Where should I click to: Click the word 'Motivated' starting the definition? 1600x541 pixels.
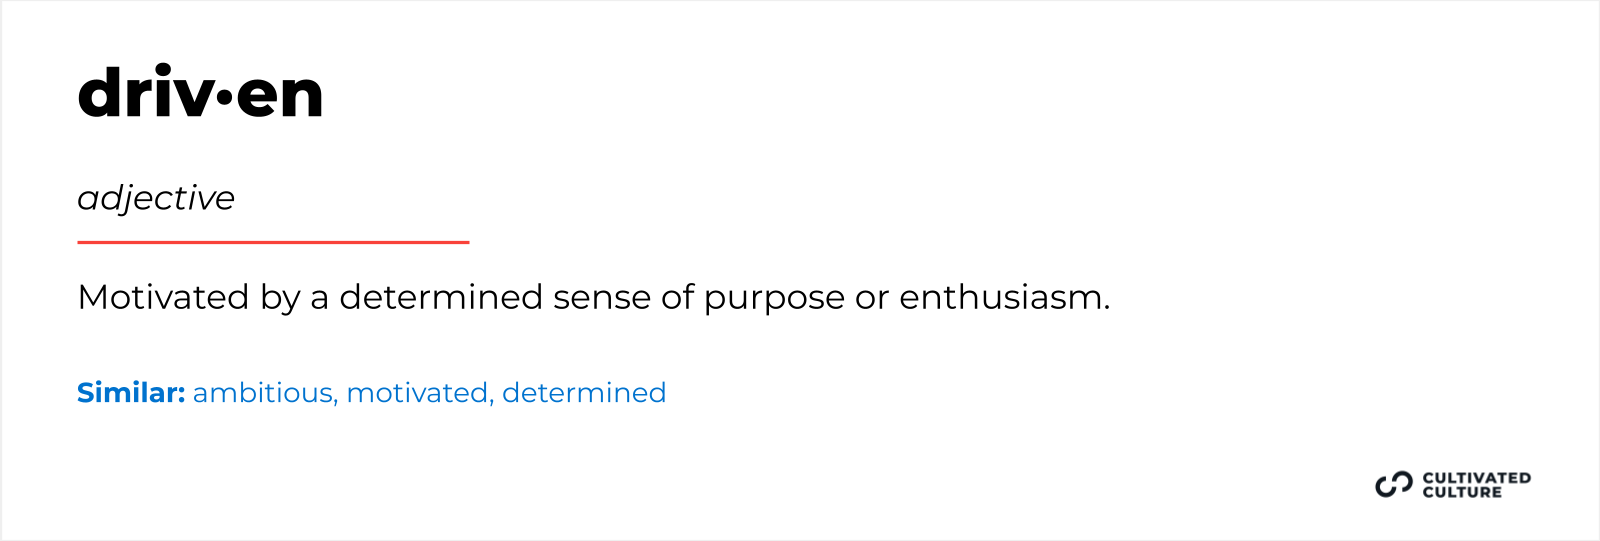coord(163,297)
